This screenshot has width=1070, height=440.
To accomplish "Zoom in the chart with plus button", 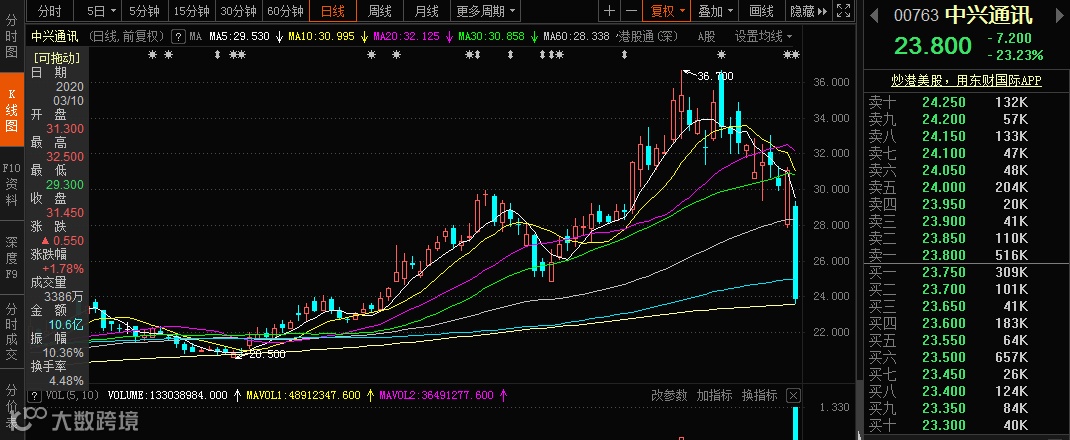I will [x=609, y=11].
